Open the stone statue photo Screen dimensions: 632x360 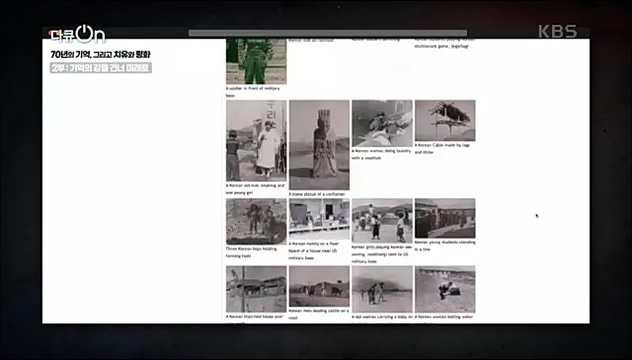tap(319, 145)
